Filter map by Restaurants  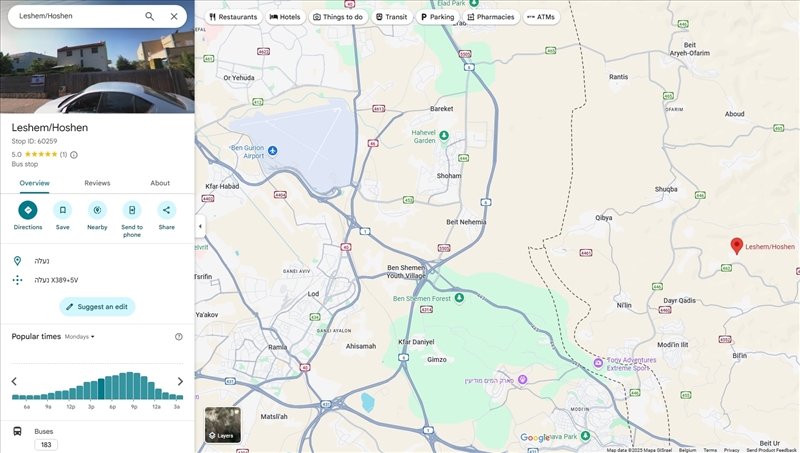tap(233, 17)
